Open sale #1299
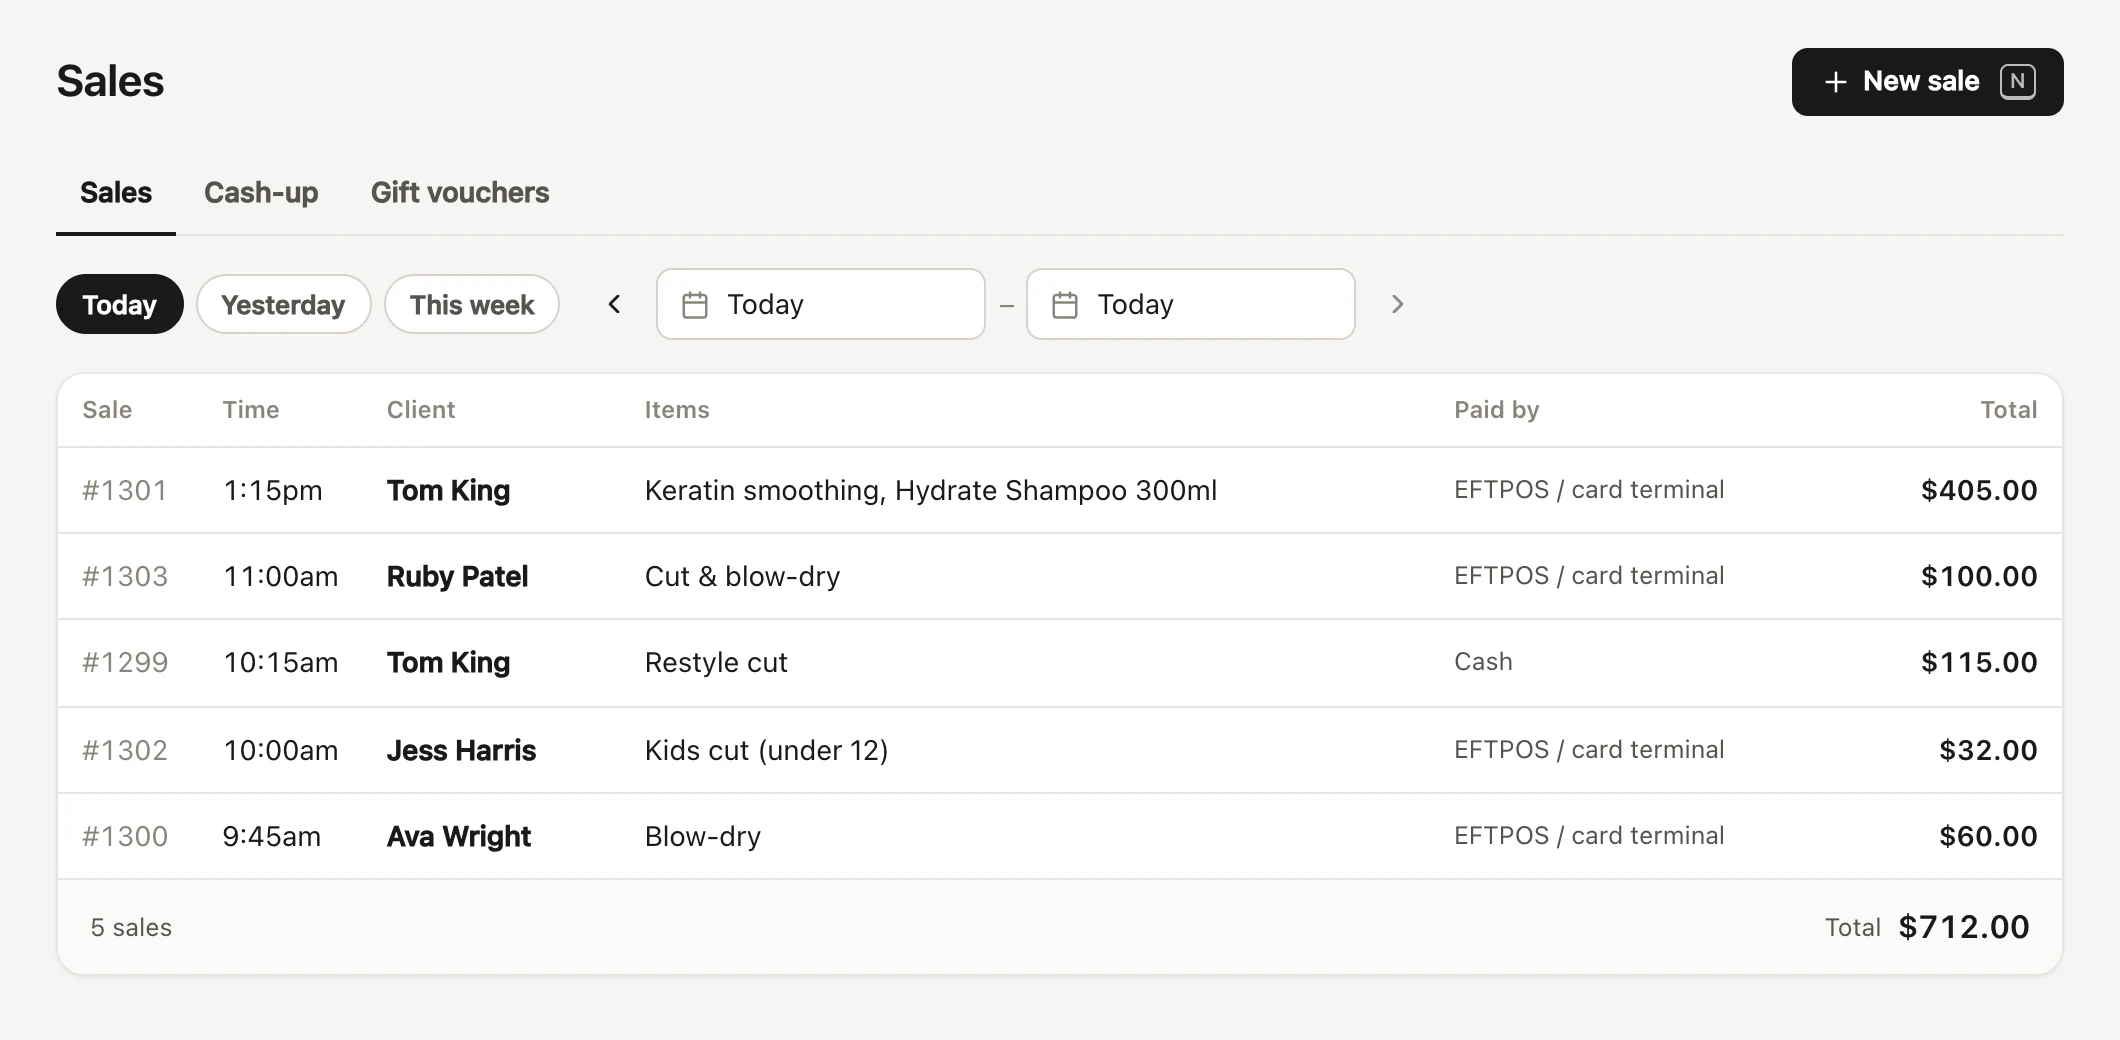 tap(1060, 662)
